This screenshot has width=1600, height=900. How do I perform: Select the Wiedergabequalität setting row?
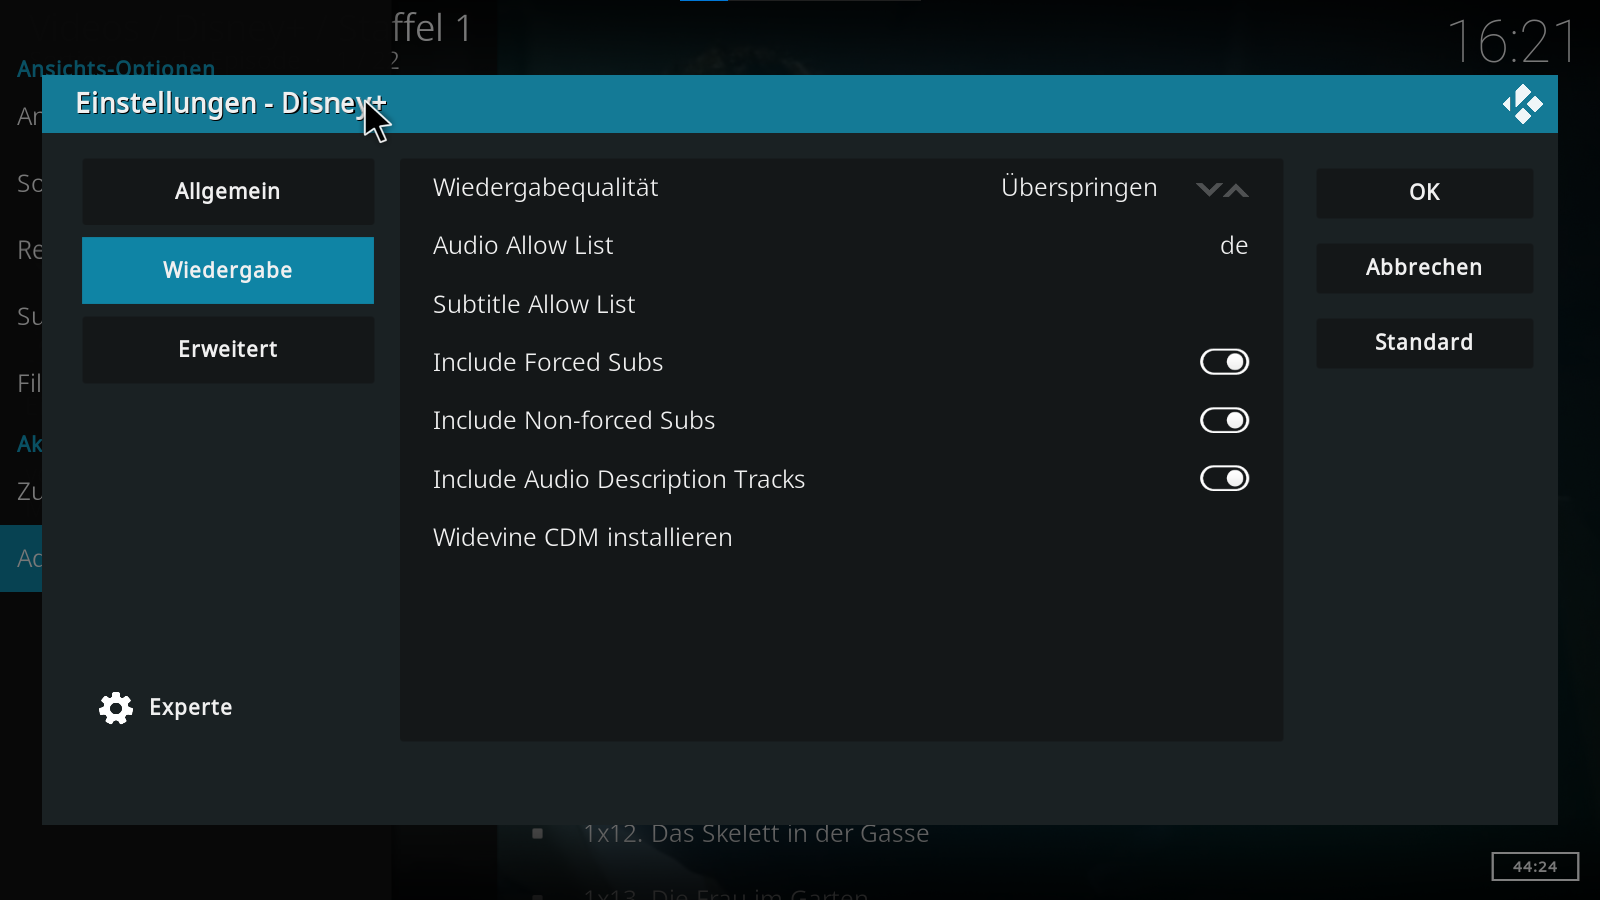[841, 187]
